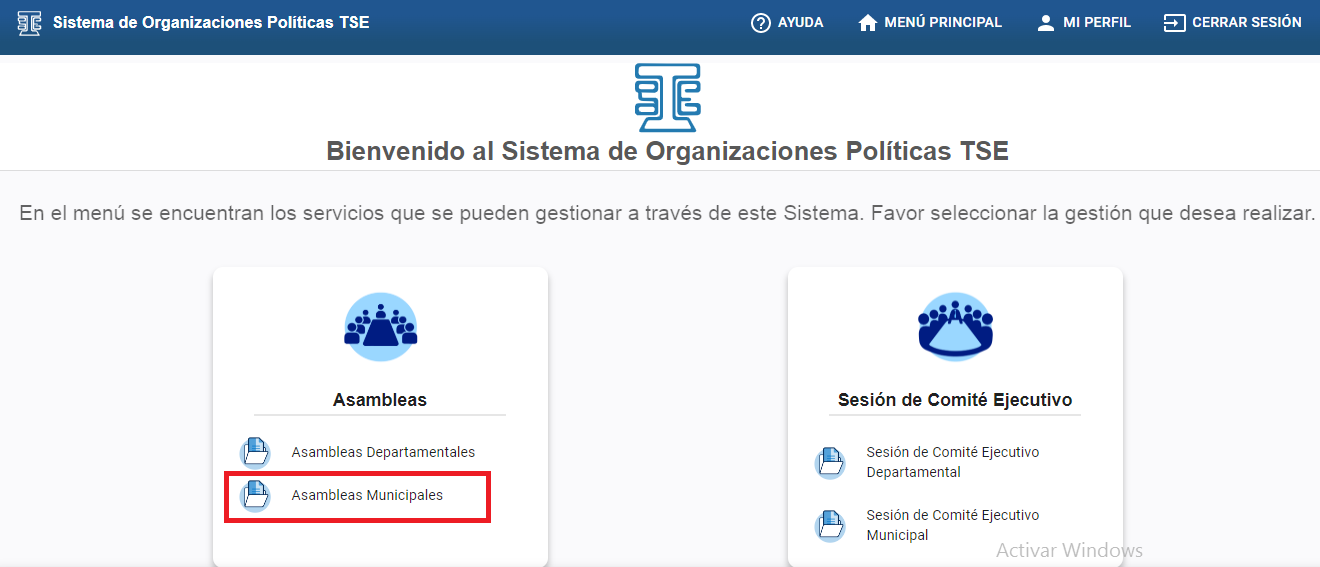
Task: Click the help question mark icon
Action: coord(761,22)
